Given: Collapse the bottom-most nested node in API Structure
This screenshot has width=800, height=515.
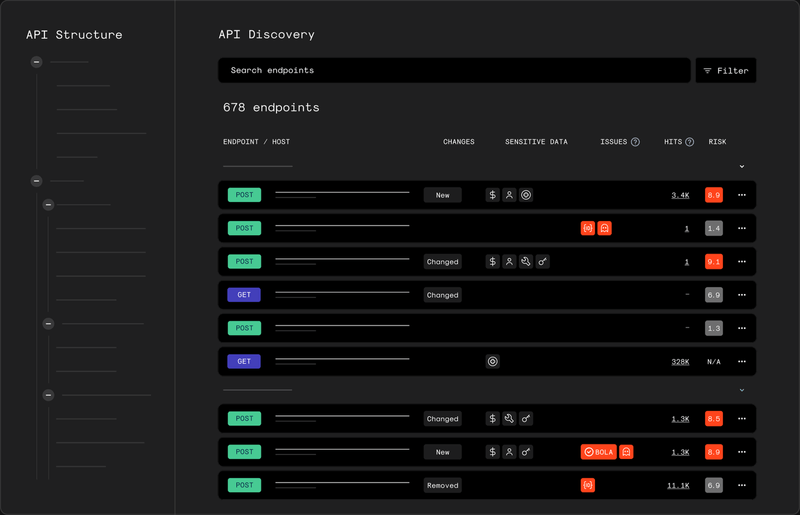Looking at the screenshot, I should pyautogui.click(x=48, y=395).
